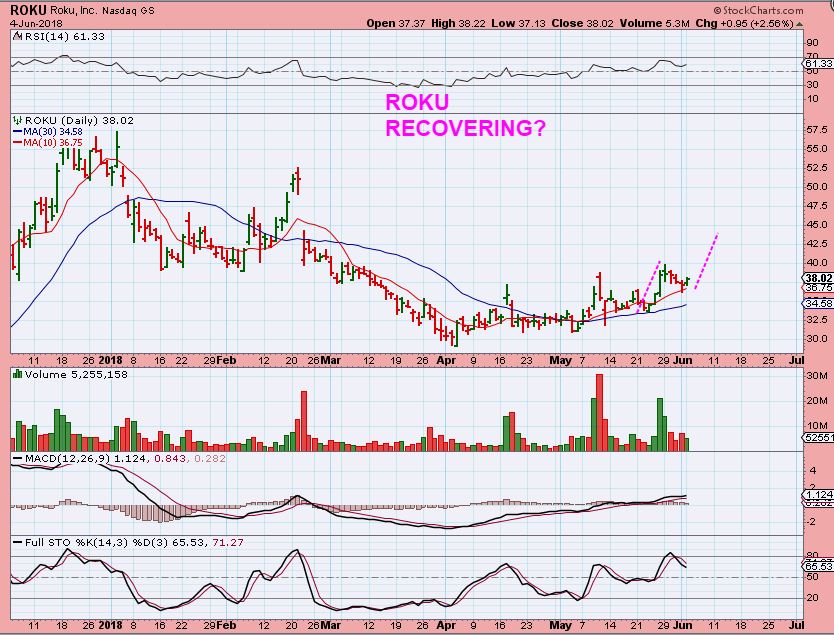
Task: Click the 'Chg +0.95 (+2.56%)' value
Action: [x=744, y=23]
